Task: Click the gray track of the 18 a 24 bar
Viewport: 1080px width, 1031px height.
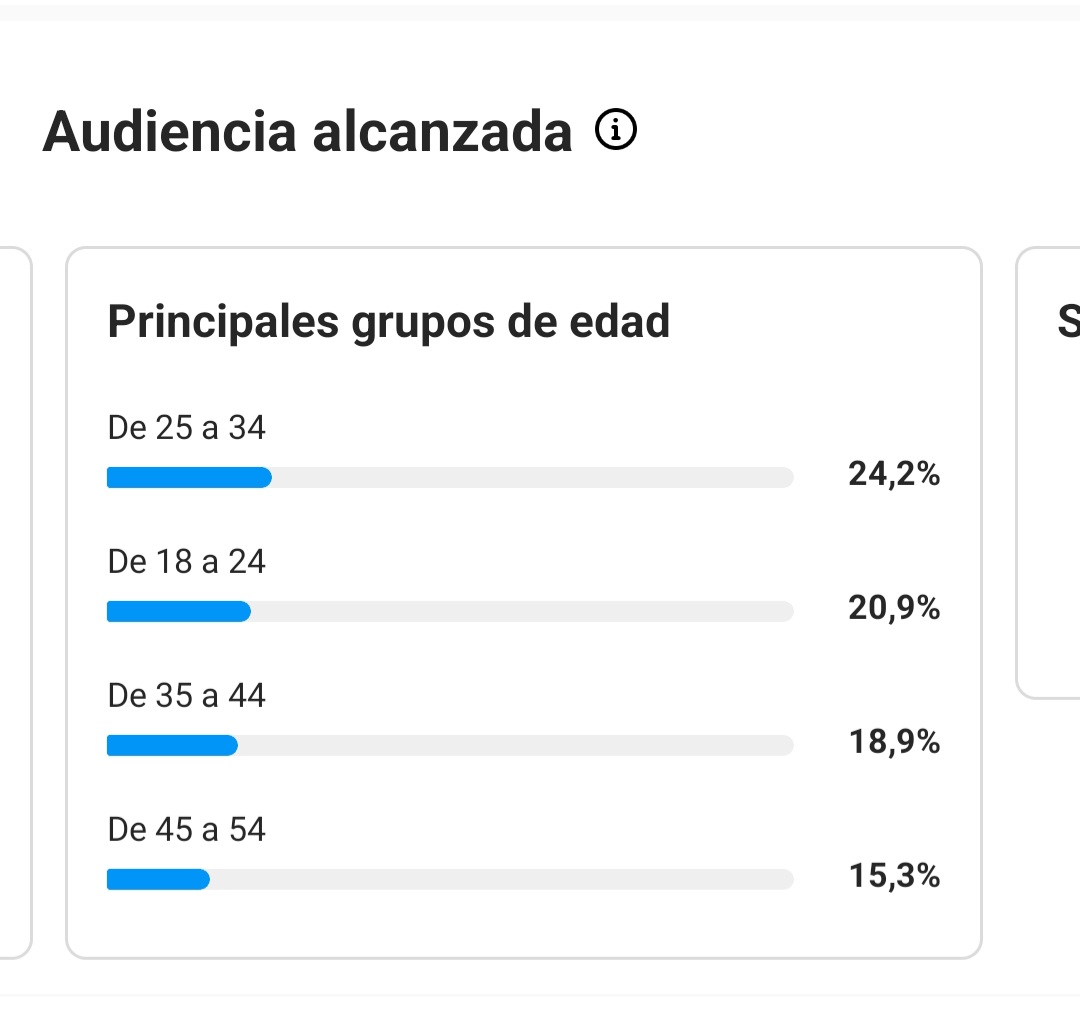Action: pyautogui.click(x=522, y=612)
